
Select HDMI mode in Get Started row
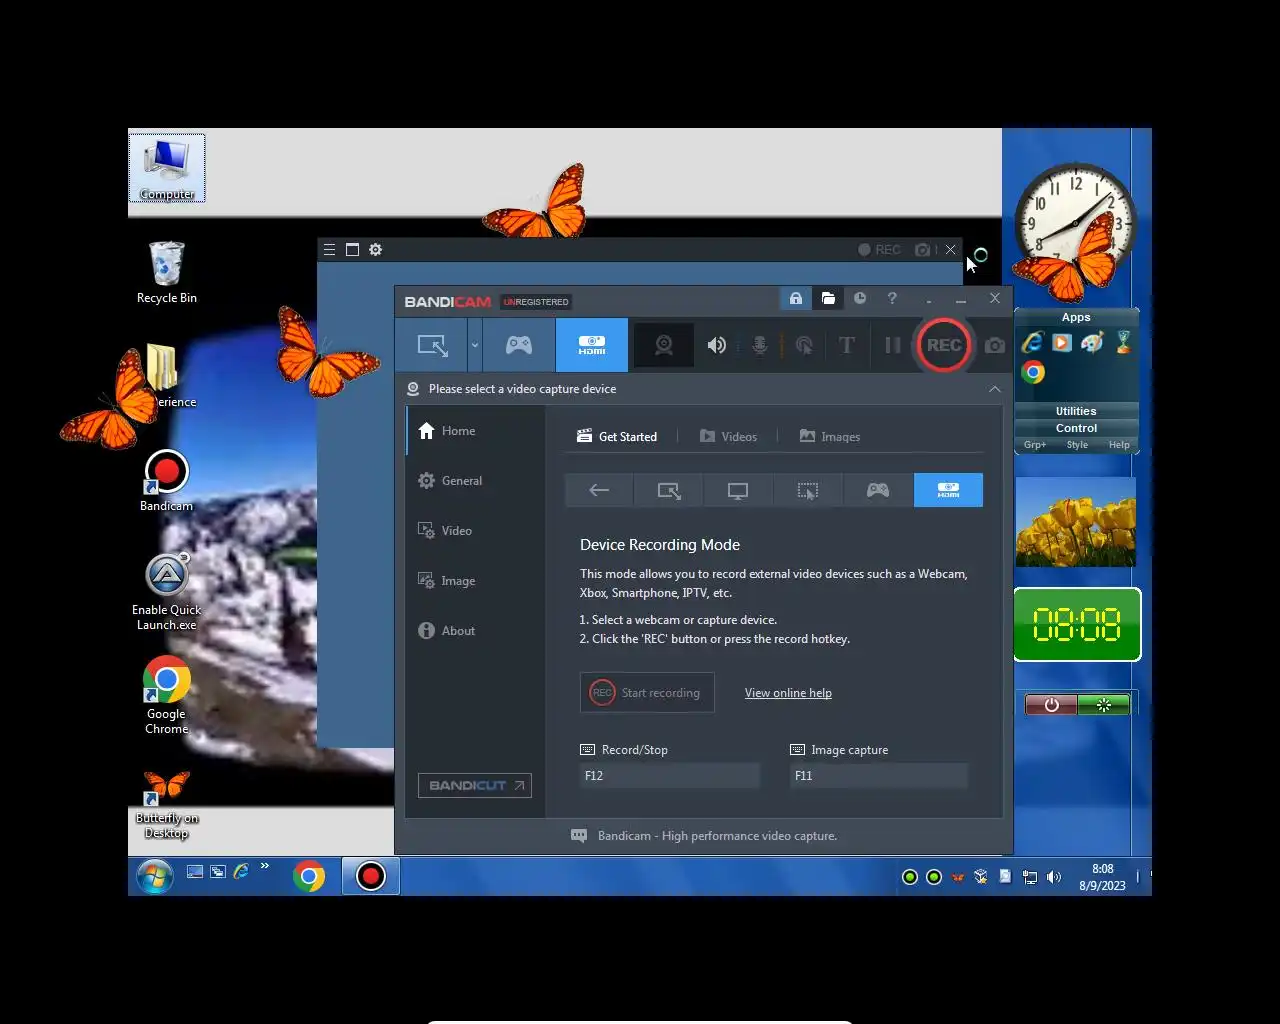(x=948, y=490)
